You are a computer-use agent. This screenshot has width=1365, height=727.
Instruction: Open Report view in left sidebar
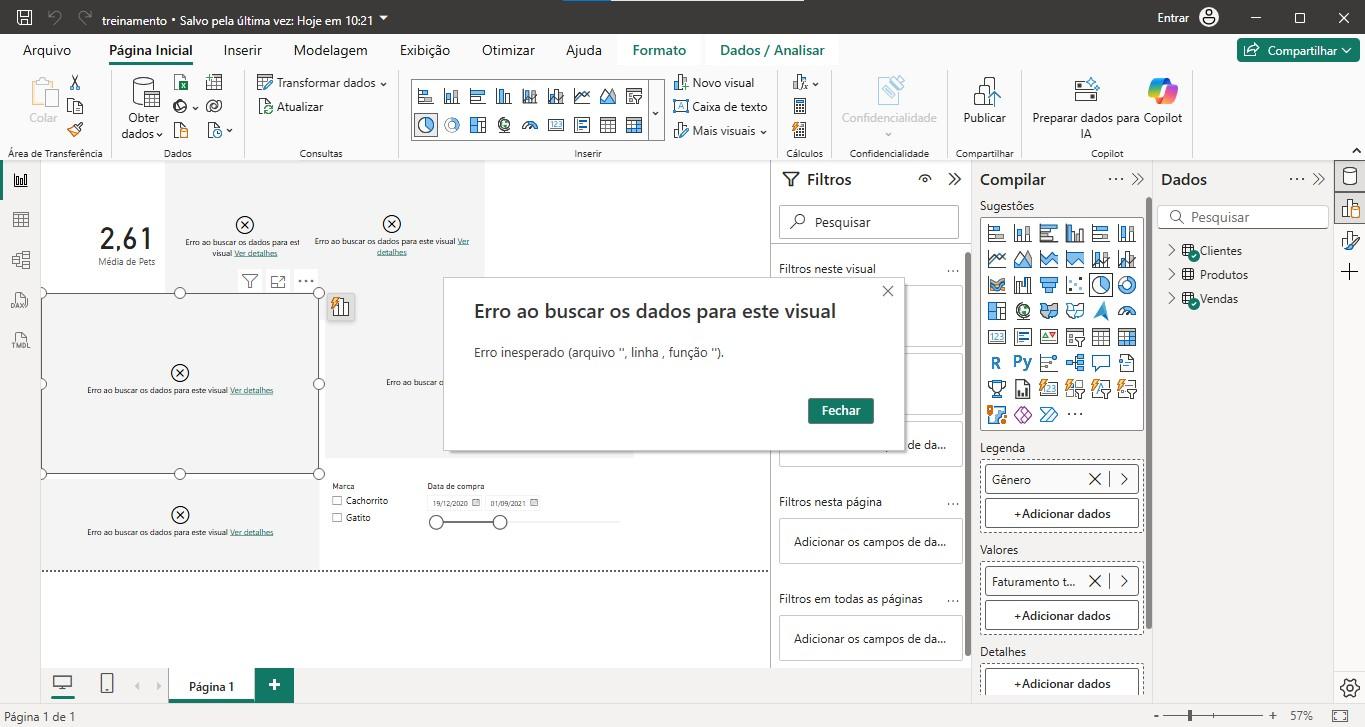(20, 180)
